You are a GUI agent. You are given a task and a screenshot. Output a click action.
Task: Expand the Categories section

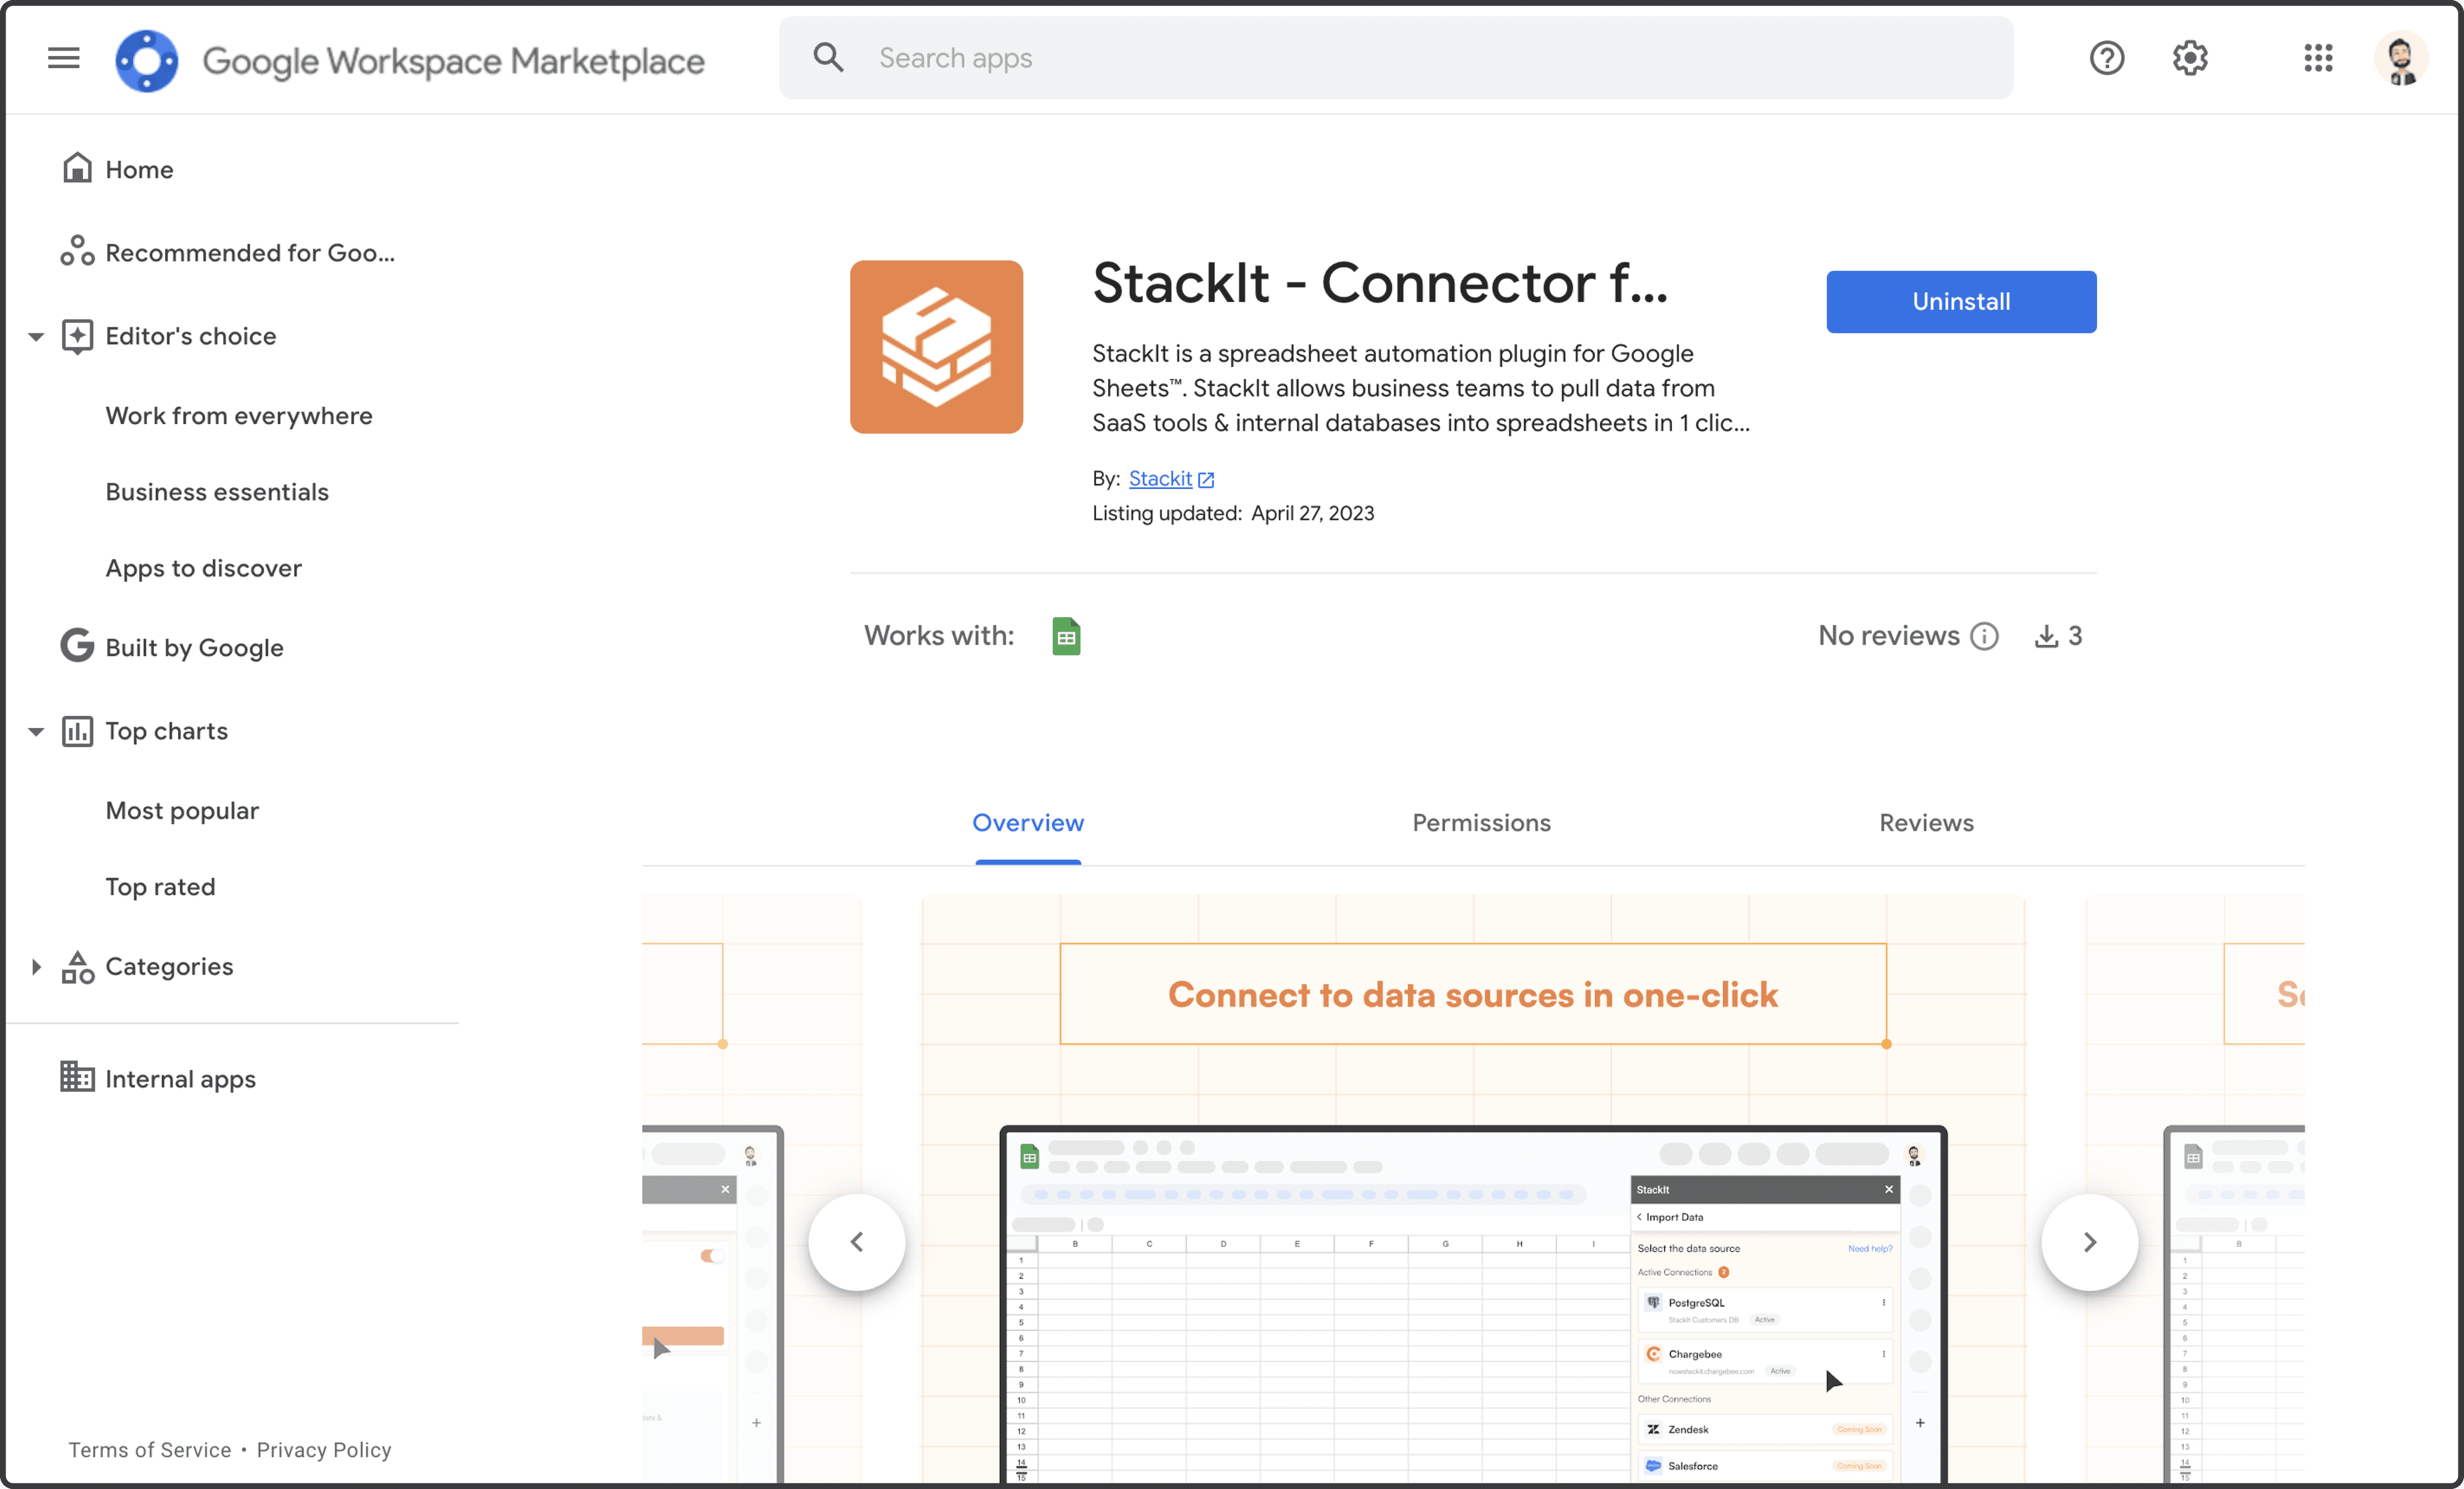(36, 967)
